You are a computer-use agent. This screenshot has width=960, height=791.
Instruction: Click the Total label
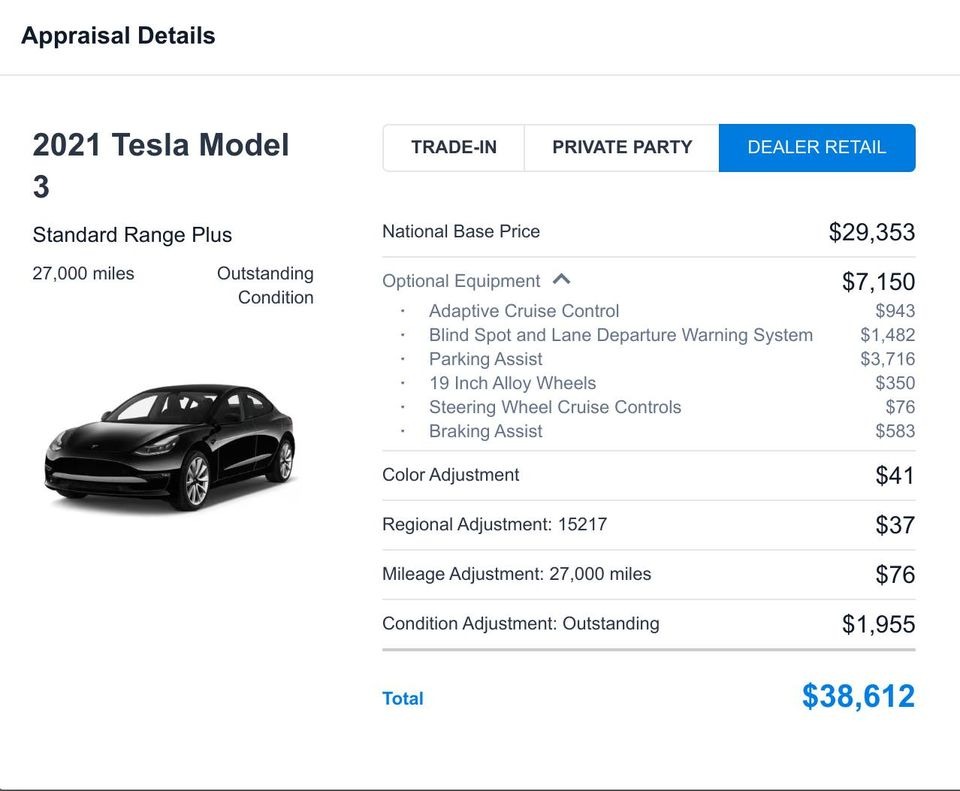[x=402, y=699]
